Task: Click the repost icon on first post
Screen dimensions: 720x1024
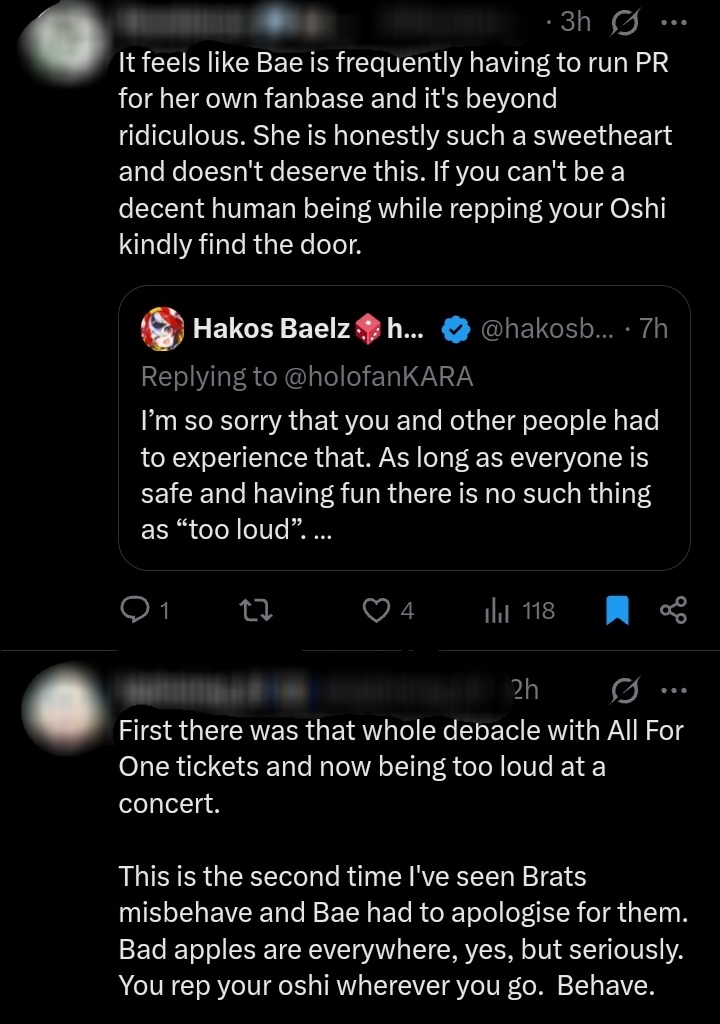Action: [259, 610]
